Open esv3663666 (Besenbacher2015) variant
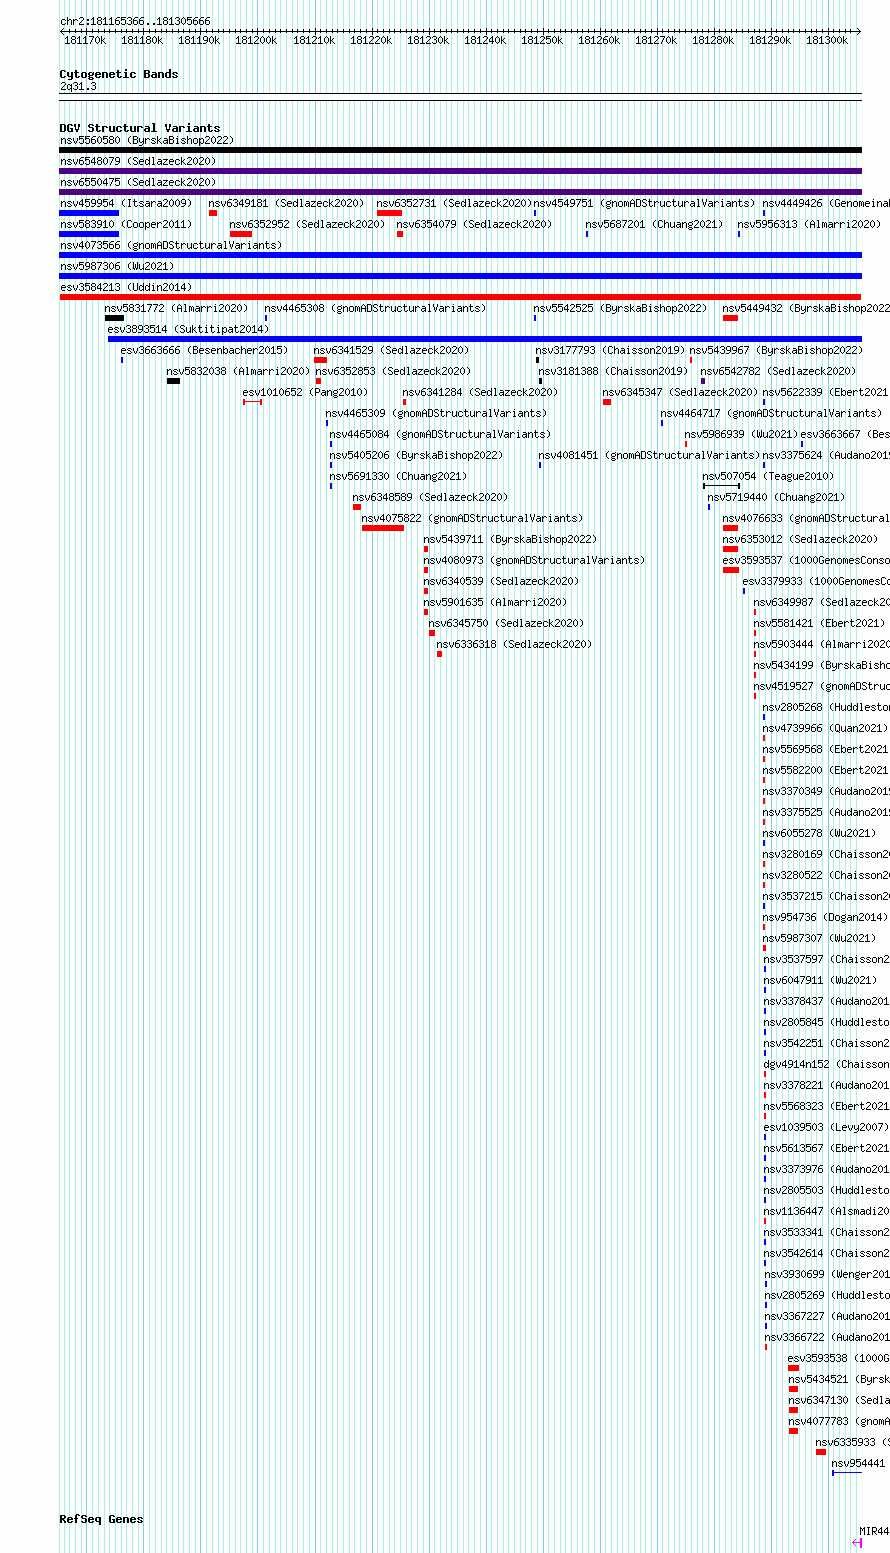 [x=205, y=351]
